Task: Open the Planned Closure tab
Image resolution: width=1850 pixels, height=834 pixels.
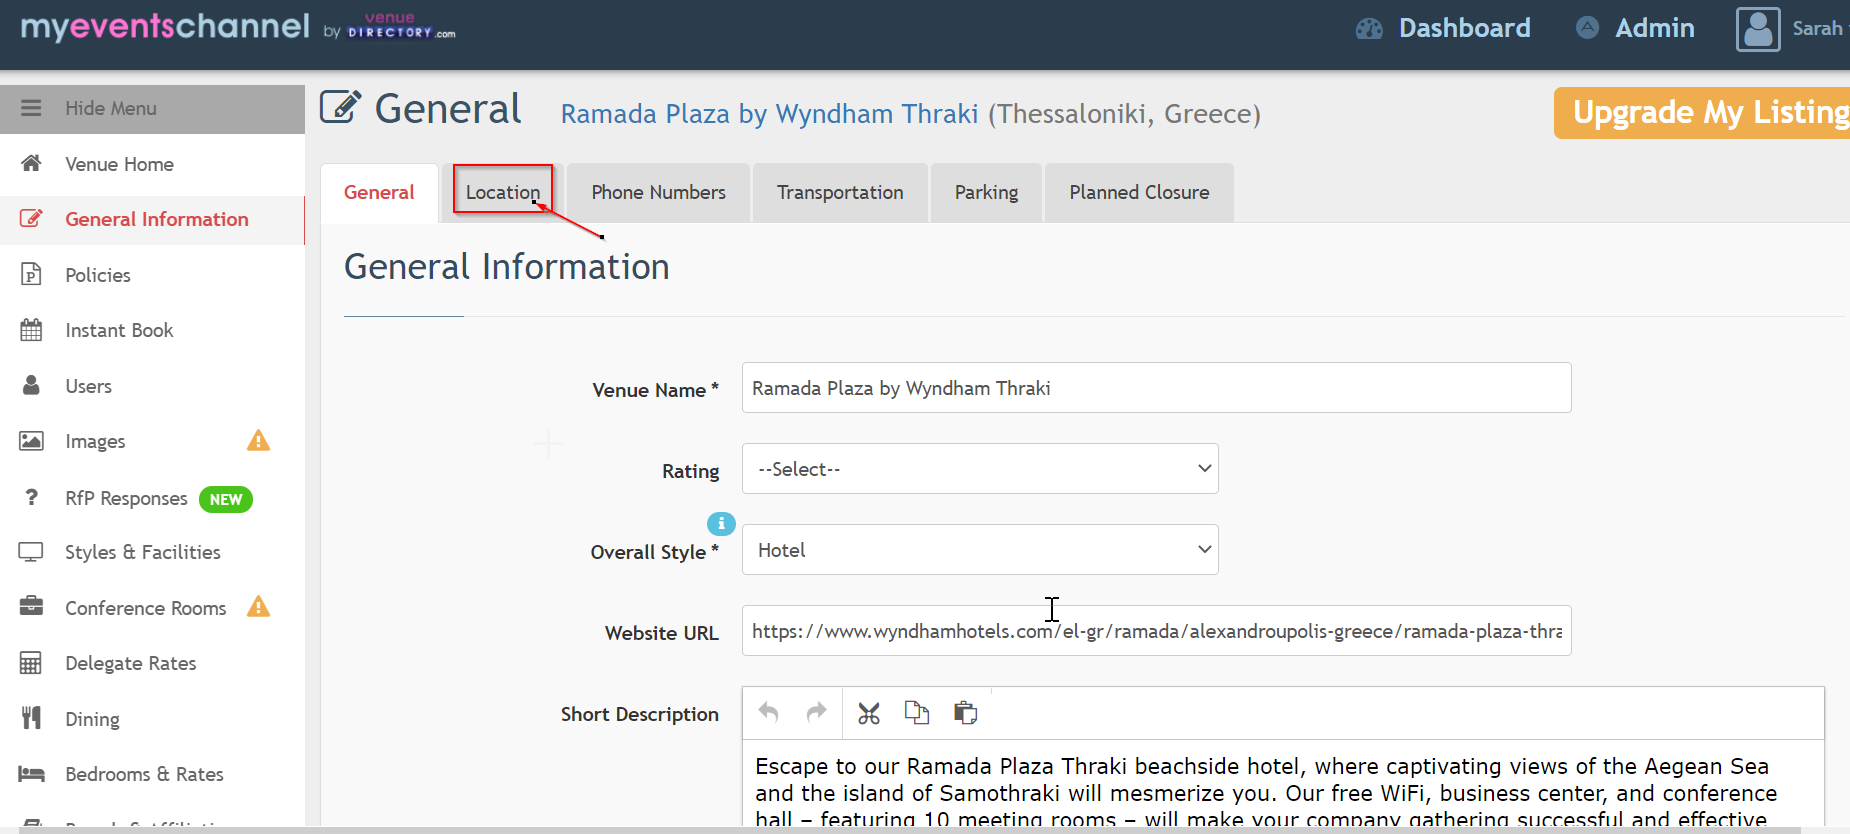Action: point(1139,192)
